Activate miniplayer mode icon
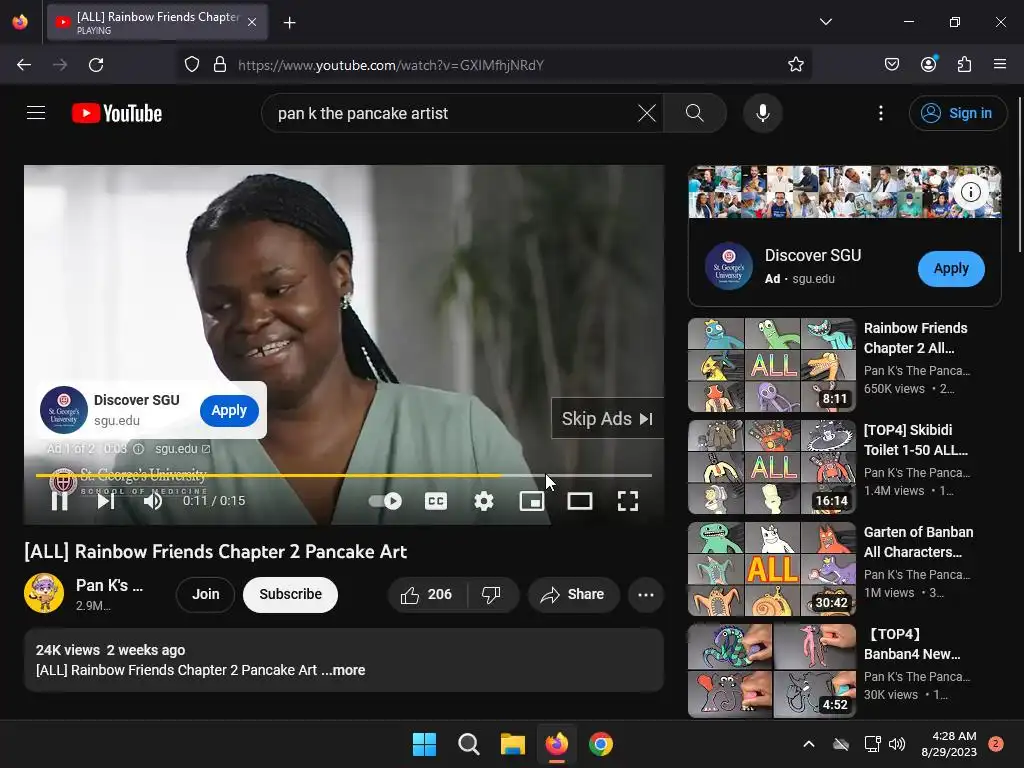 (532, 501)
